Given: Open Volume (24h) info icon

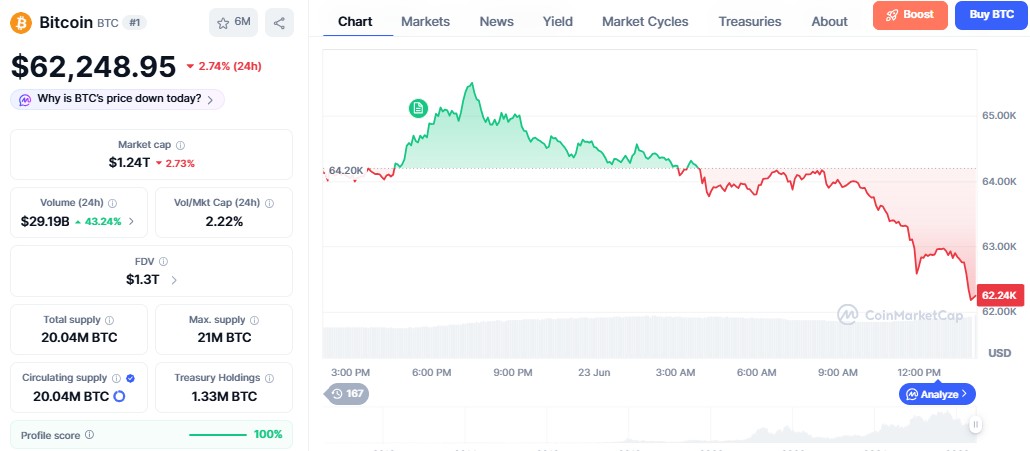Looking at the screenshot, I should pyautogui.click(x=113, y=204).
